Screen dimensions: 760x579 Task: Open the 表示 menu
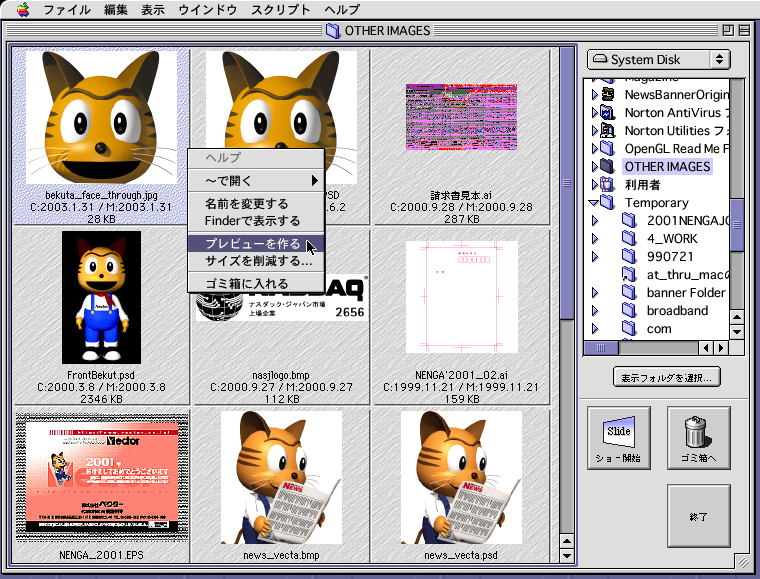[x=153, y=10]
